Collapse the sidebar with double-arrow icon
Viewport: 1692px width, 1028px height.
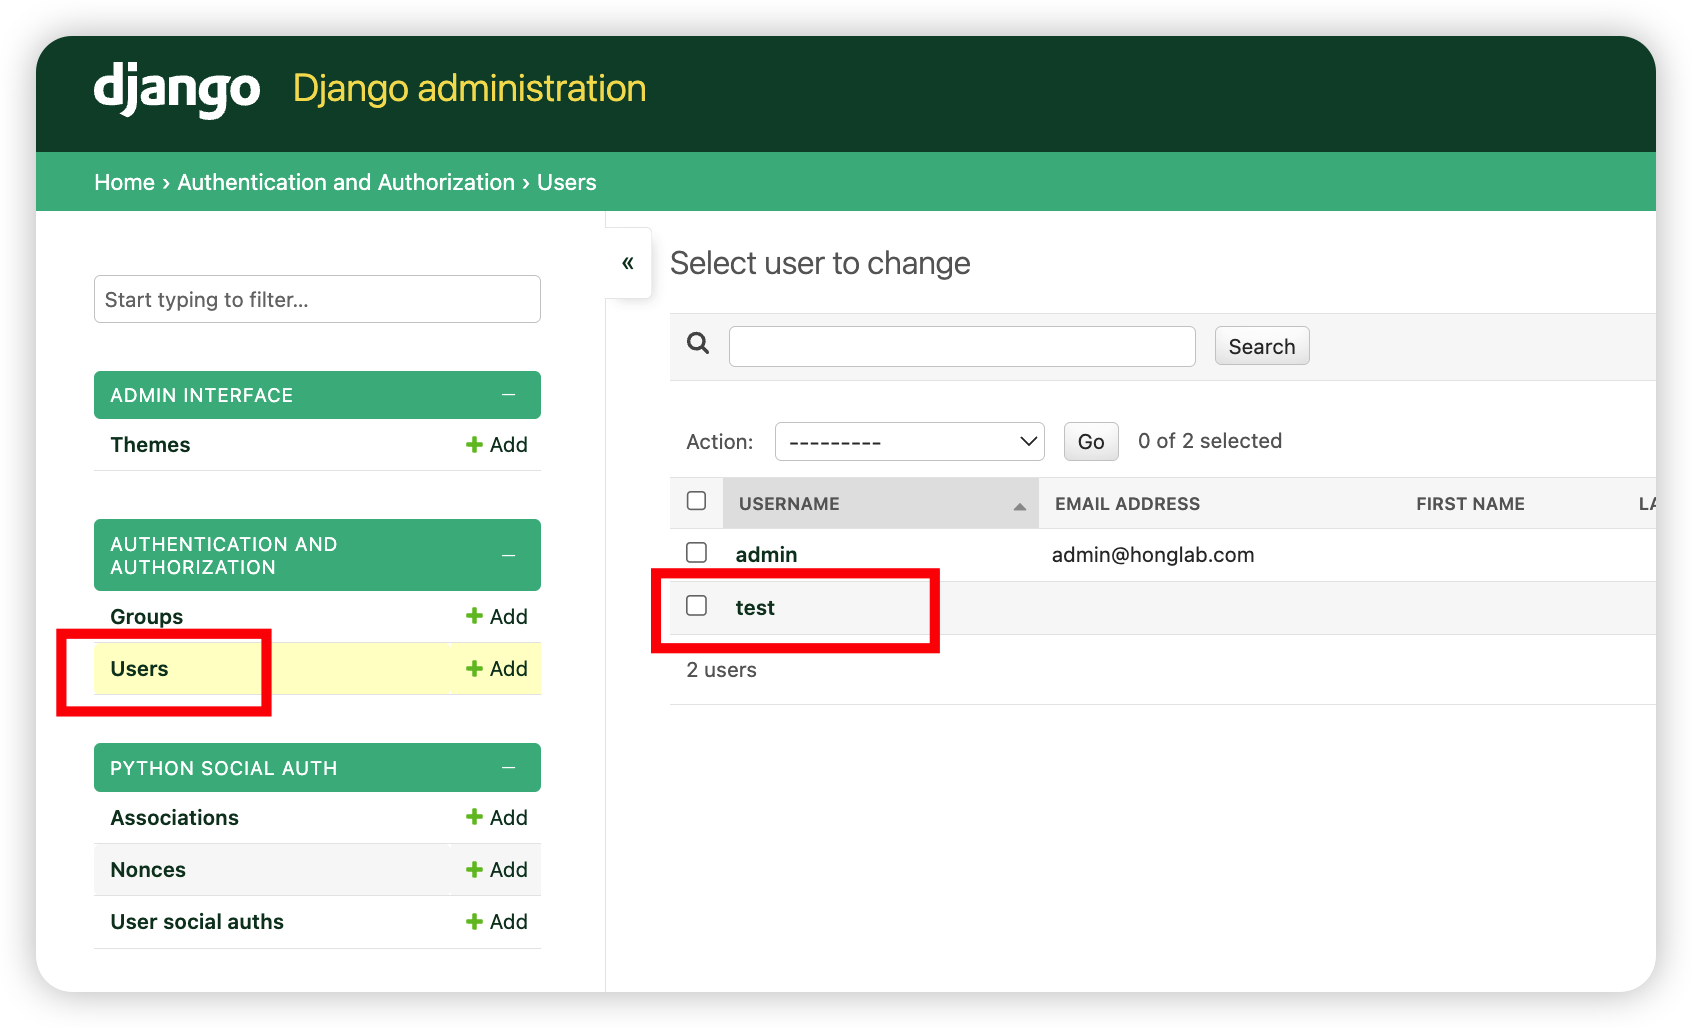628,263
